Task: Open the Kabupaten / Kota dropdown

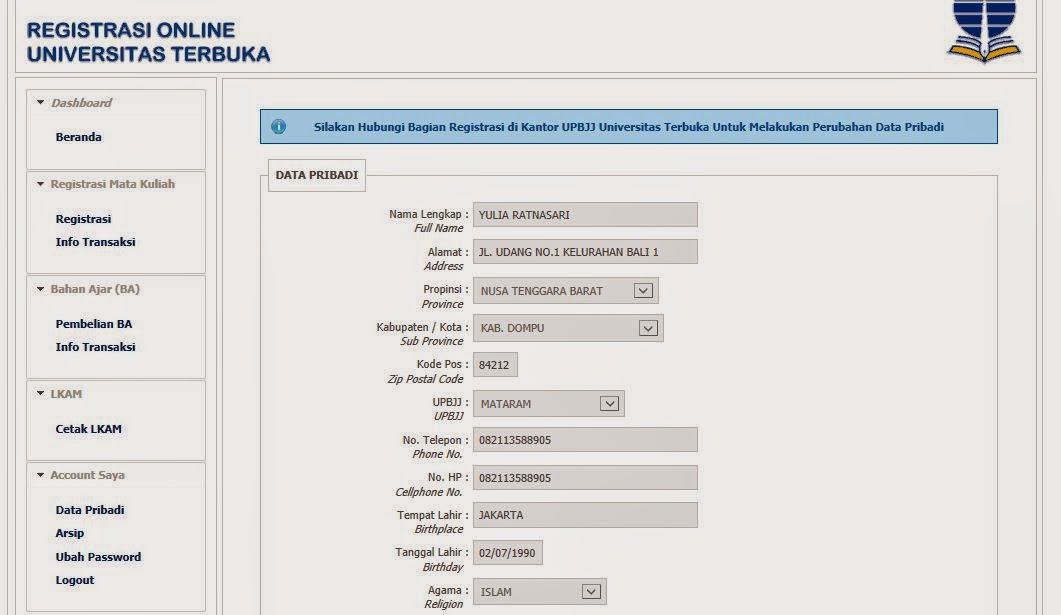Action: pos(647,327)
